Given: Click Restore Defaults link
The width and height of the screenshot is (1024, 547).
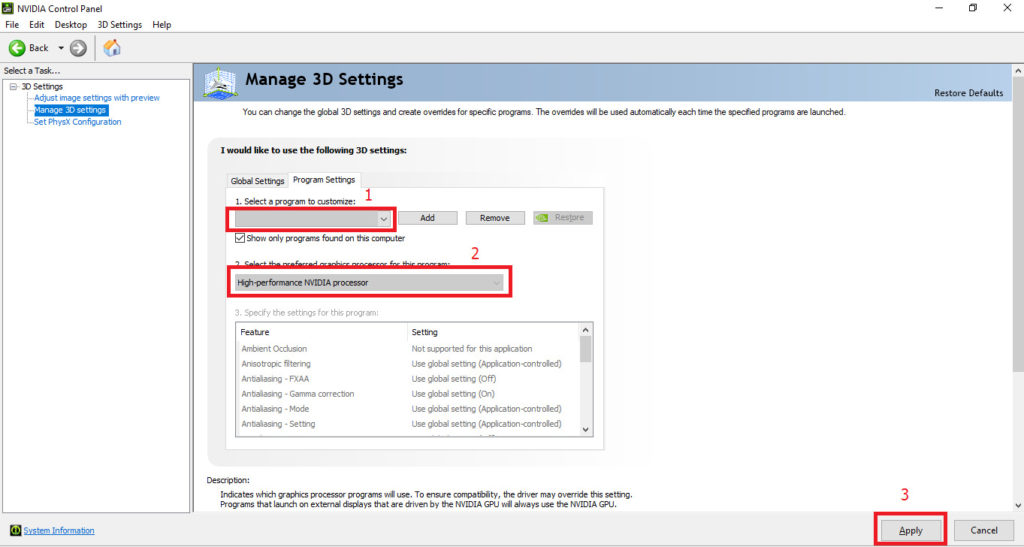Looking at the screenshot, I should coord(968,93).
